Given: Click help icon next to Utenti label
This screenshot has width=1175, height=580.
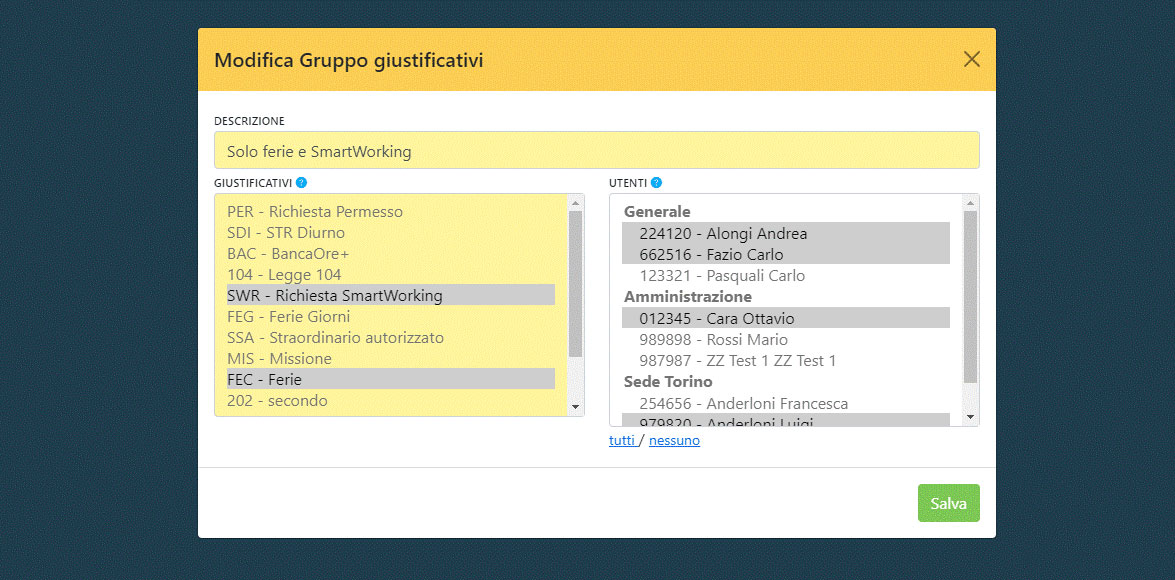Looking at the screenshot, I should tap(656, 183).
